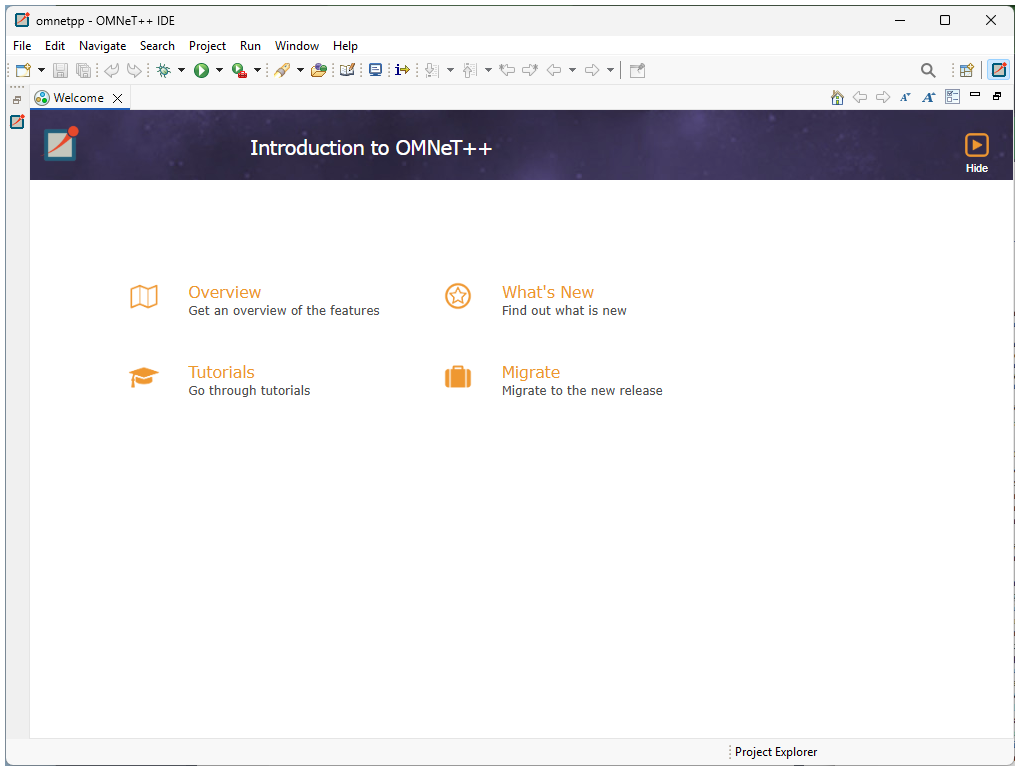
Task: Click the monitor toolbar icon
Action: (375, 70)
